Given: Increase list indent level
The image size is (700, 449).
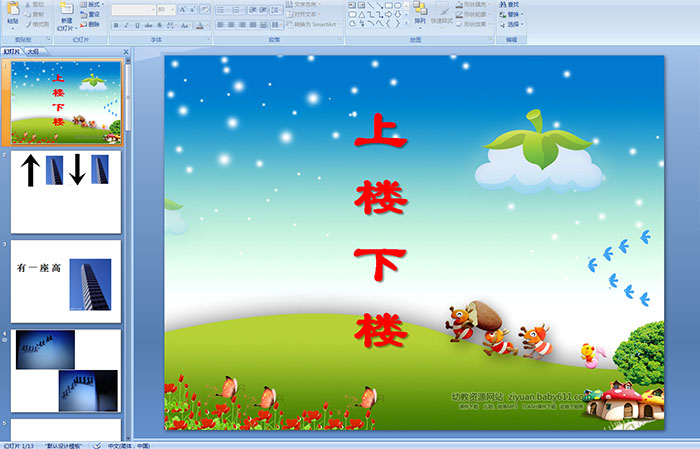Looking at the screenshot, I should [263, 9].
